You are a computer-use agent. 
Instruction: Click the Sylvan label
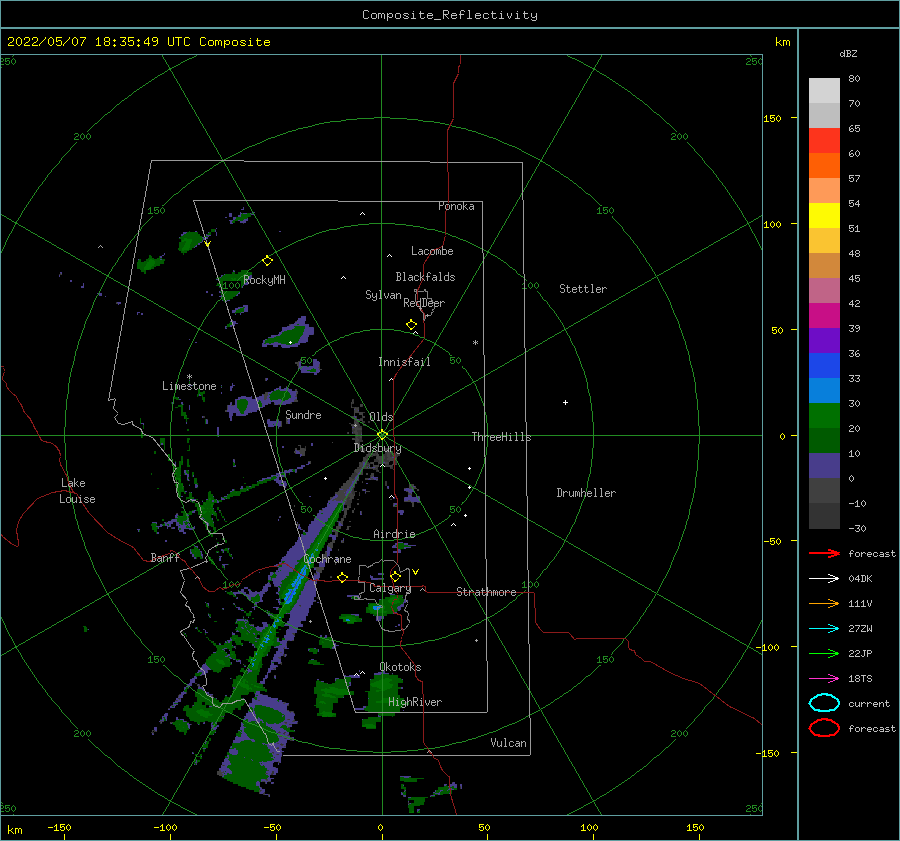[x=383, y=295]
